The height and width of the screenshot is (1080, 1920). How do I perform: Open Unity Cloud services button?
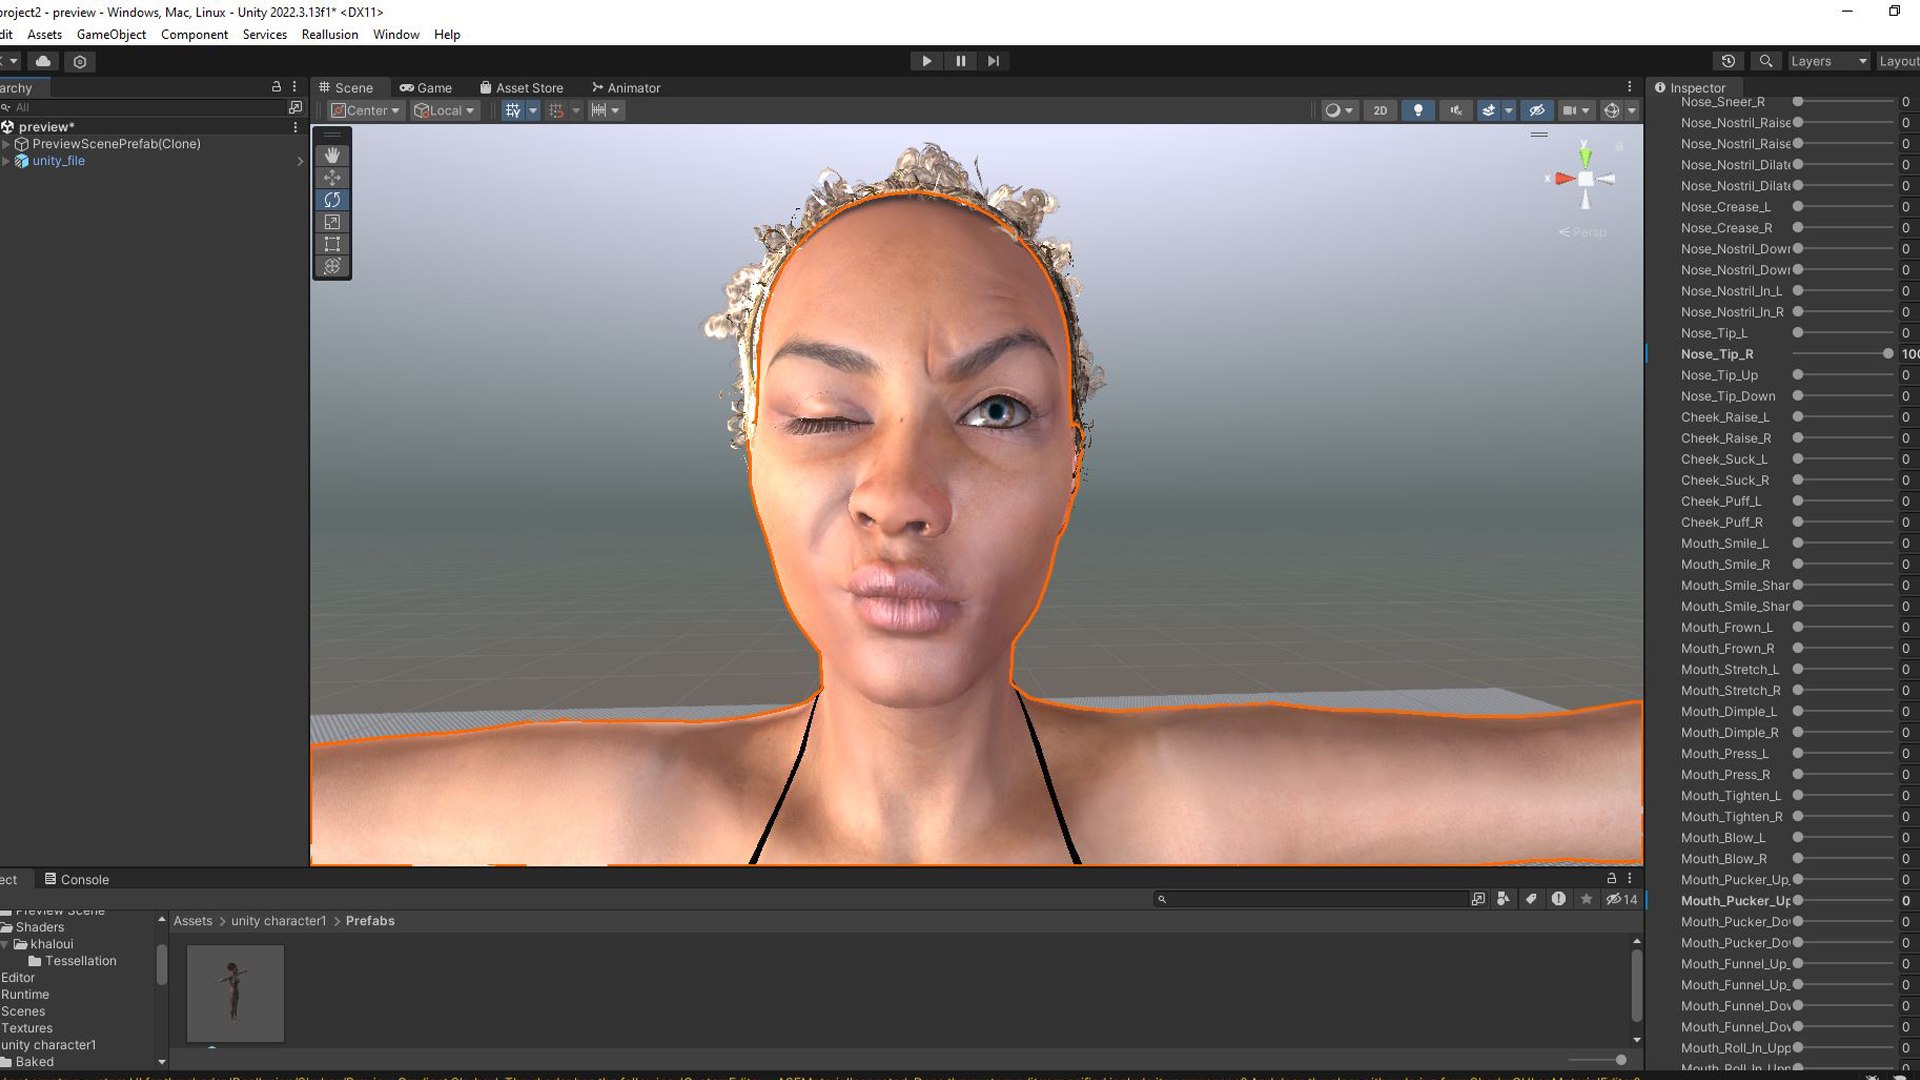(43, 61)
